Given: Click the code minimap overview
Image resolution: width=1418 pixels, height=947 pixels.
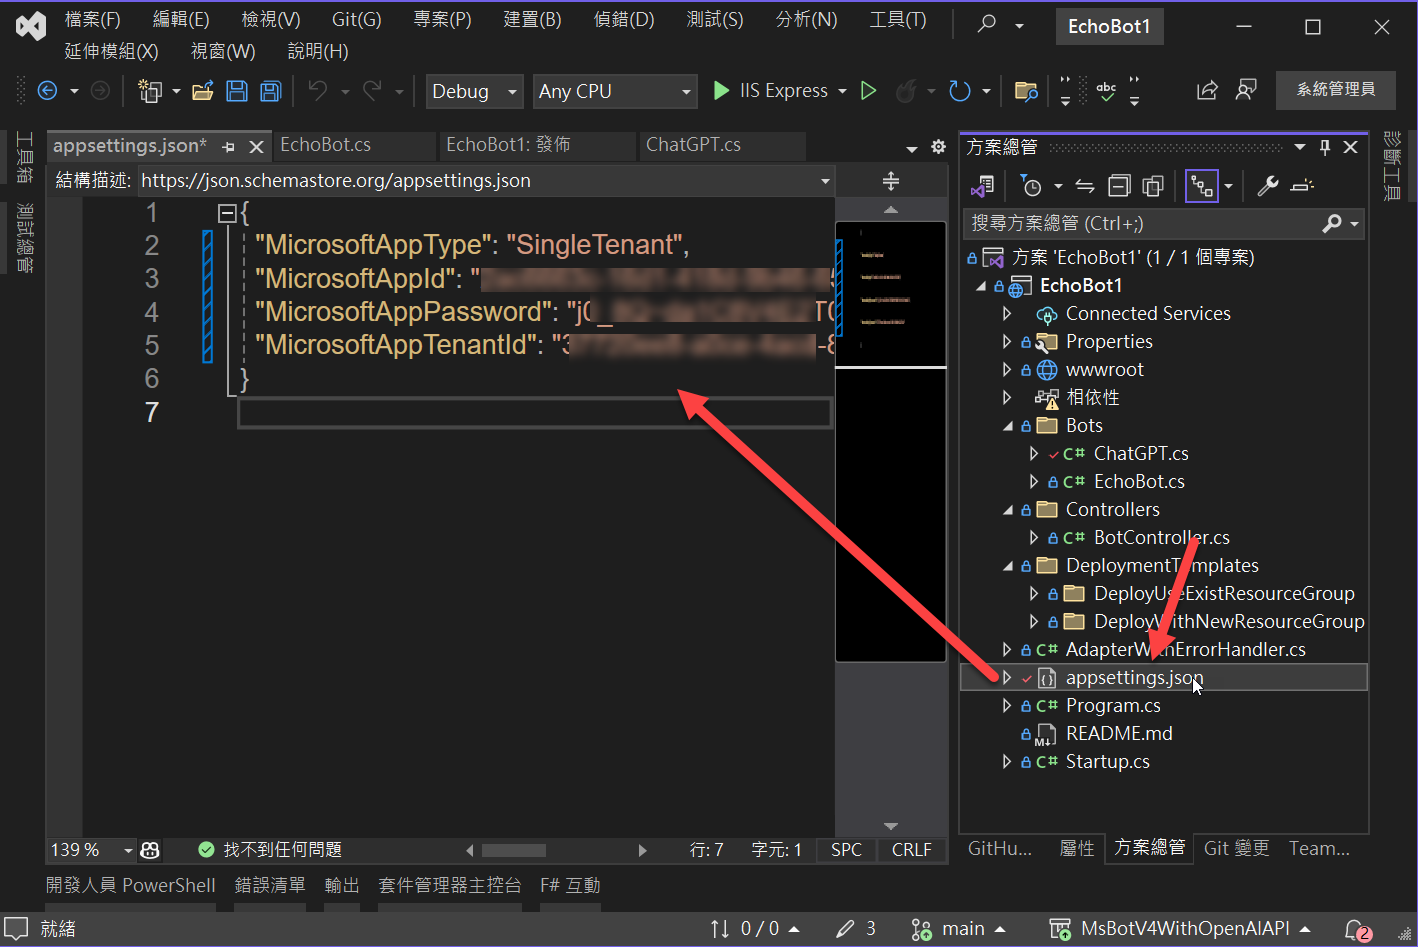Looking at the screenshot, I should 890,441.
